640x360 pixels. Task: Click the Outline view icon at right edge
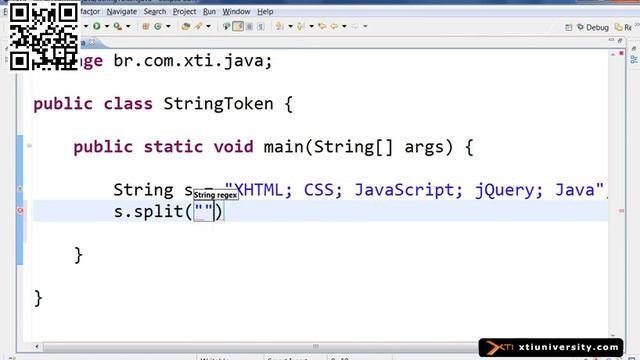click(x=634, y=60)
